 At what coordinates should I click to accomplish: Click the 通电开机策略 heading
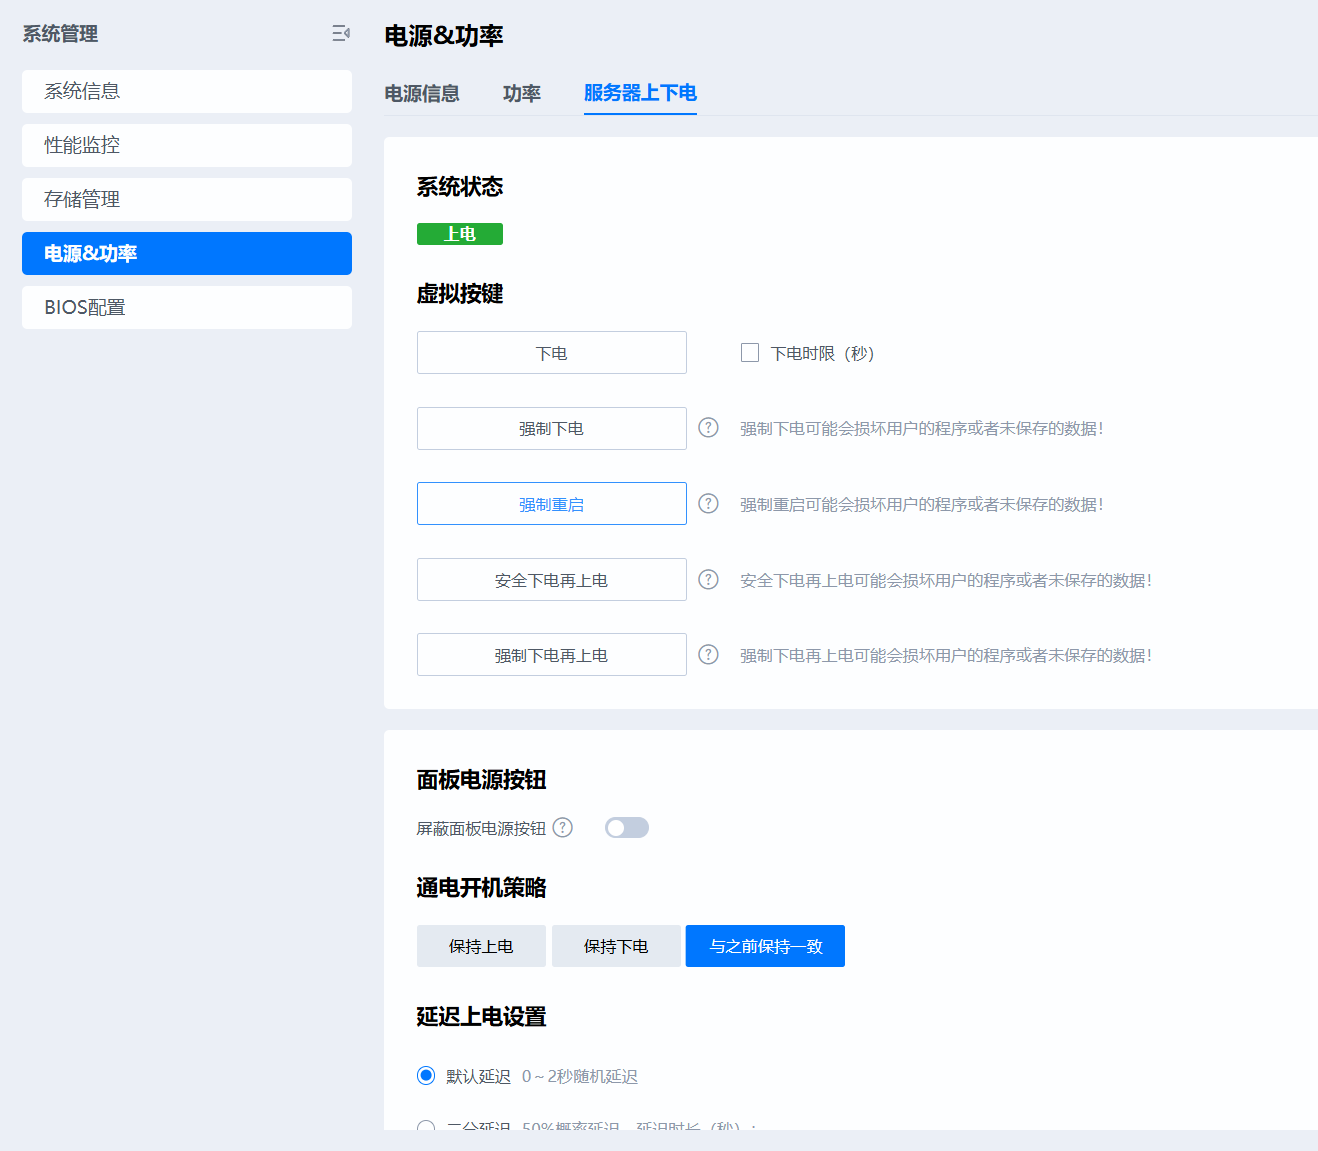pyautogui.click(x=481, y=888)
